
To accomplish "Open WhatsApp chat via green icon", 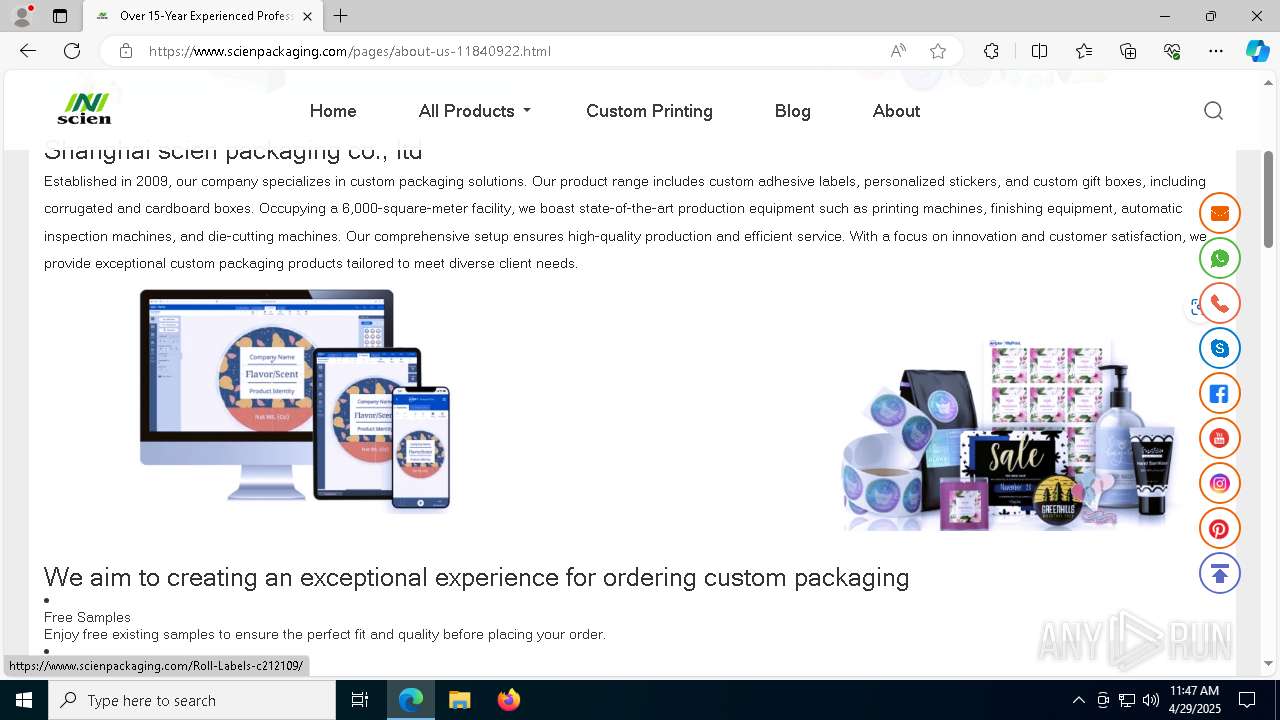I will pos(1219,258).
